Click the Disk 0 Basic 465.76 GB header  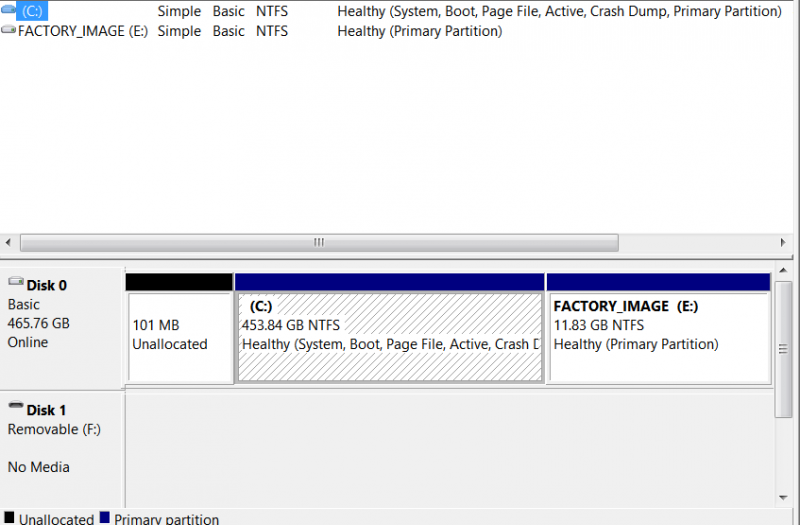click(x=61, y=329)
